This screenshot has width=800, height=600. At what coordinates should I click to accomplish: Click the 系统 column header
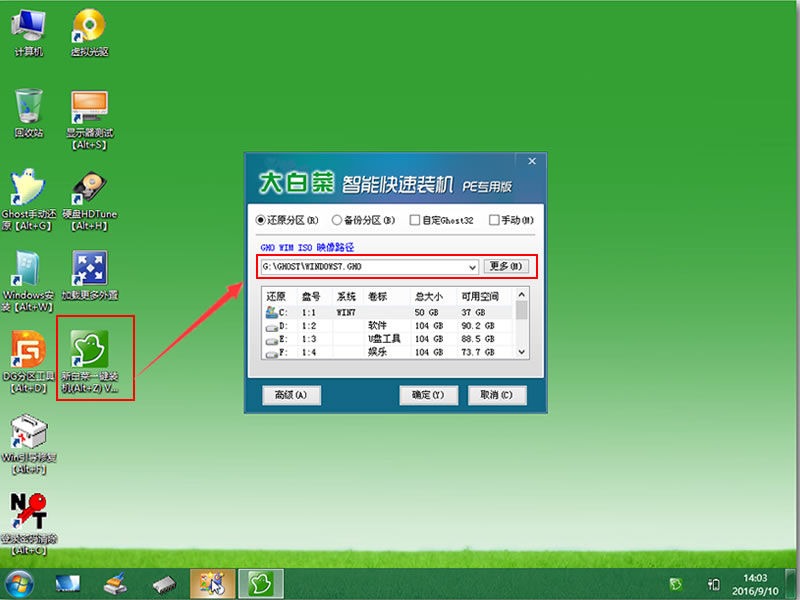(x=346, y=296)
